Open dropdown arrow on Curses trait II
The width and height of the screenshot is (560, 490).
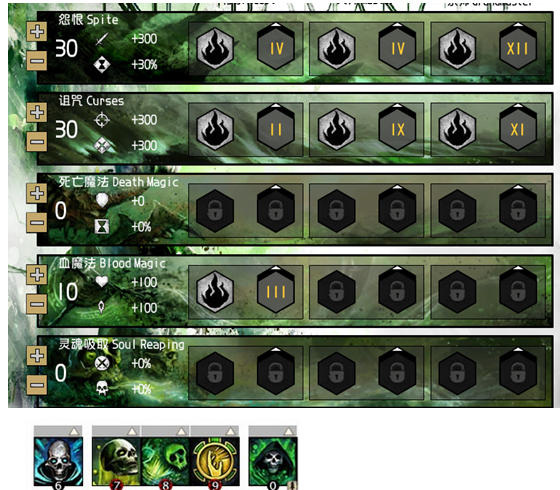pyautogui.click(x=276, y=106)
